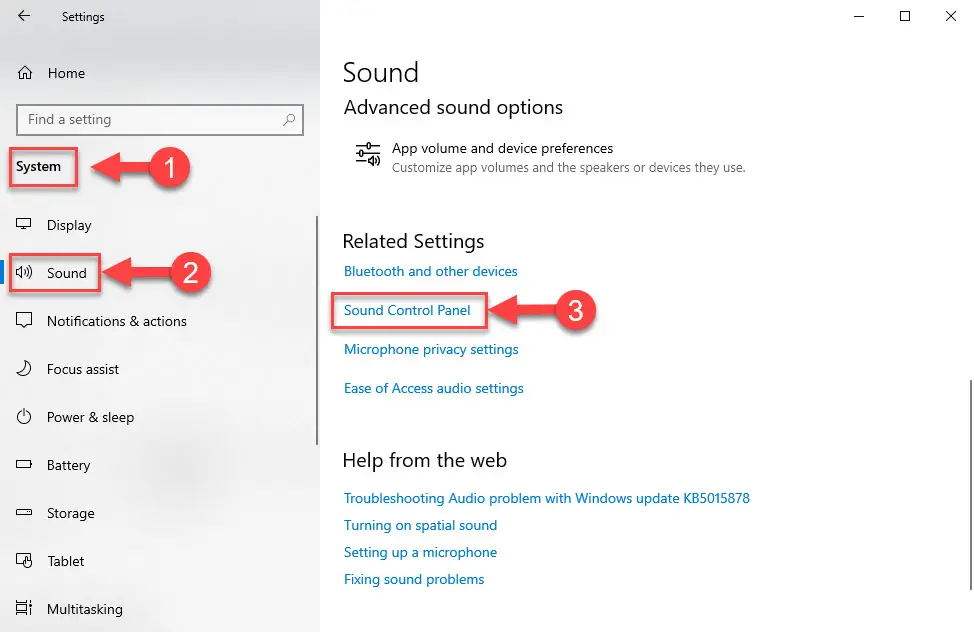Click Fixing sound problems help link

(414, 578)
